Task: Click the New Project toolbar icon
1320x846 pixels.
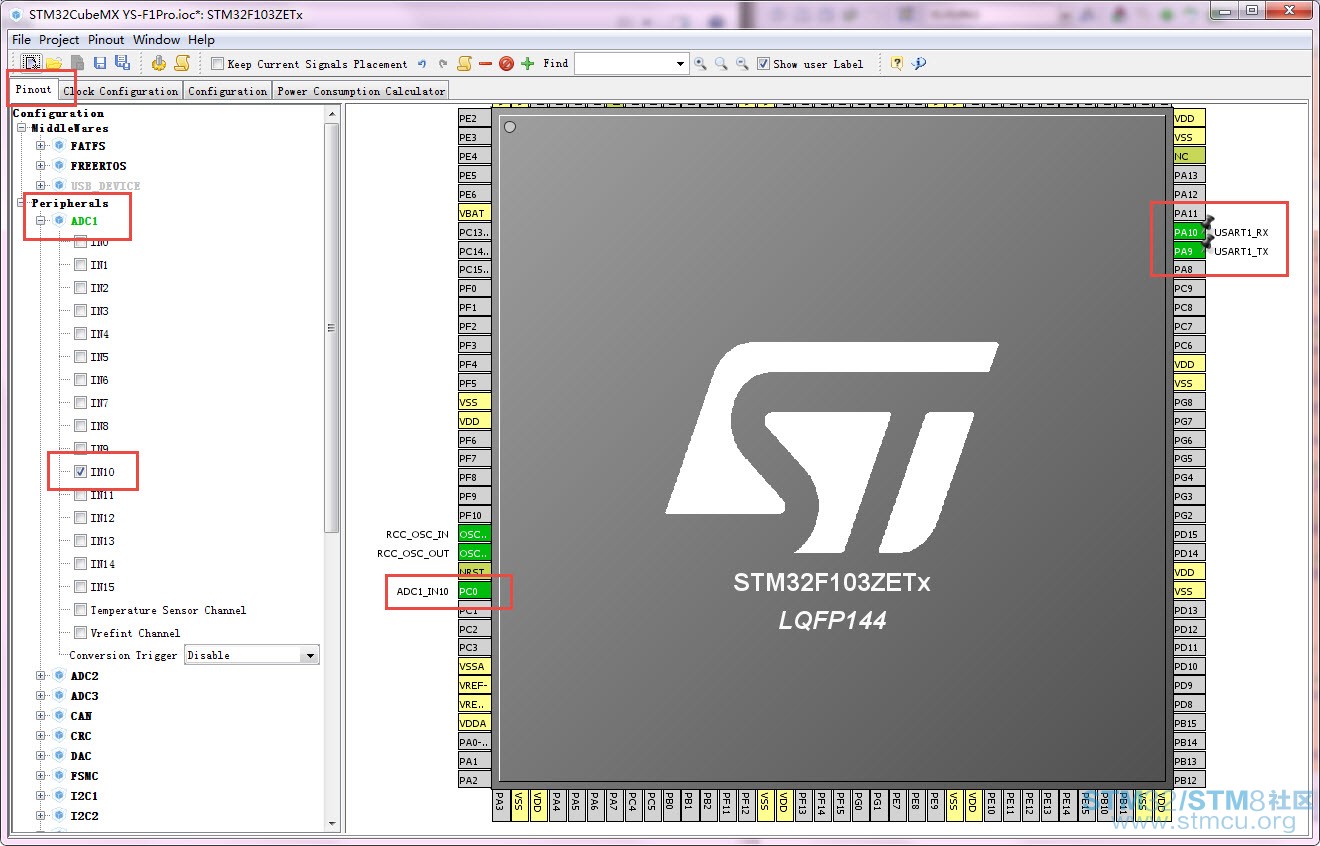Action: pyautogui.click(x=33, y=63)
